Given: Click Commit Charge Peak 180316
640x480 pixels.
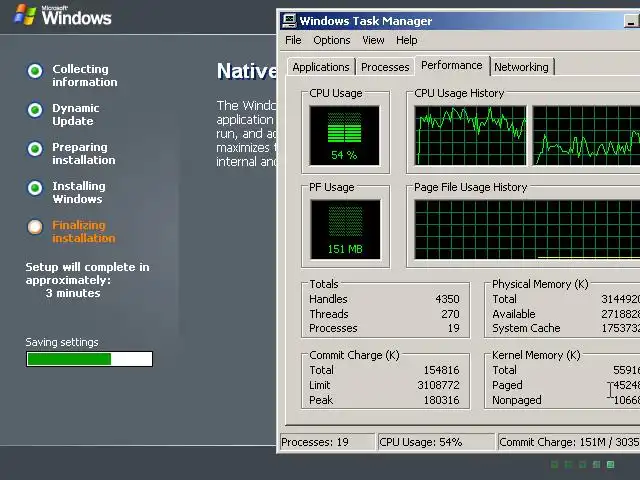Looking at the screenshot, I should tap(441, 400).
